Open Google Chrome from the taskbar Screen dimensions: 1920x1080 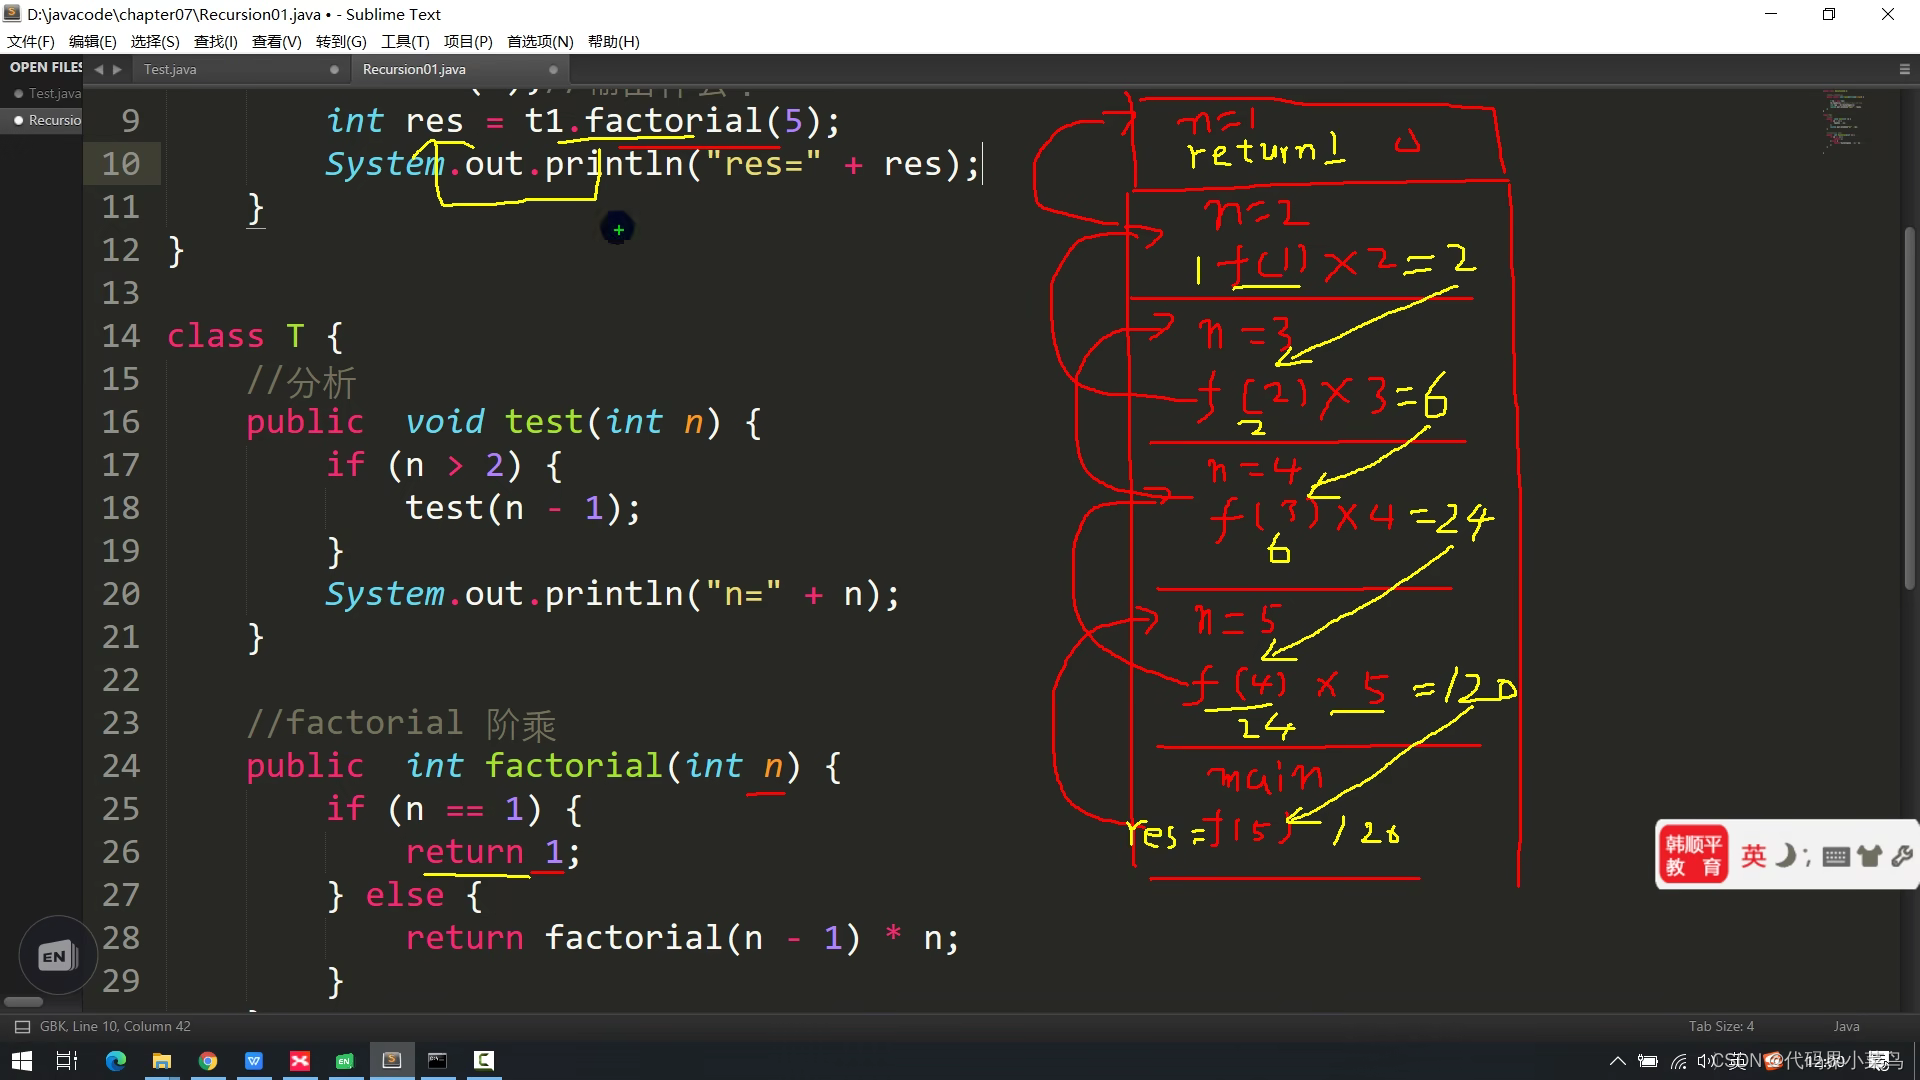[208, 1061]
